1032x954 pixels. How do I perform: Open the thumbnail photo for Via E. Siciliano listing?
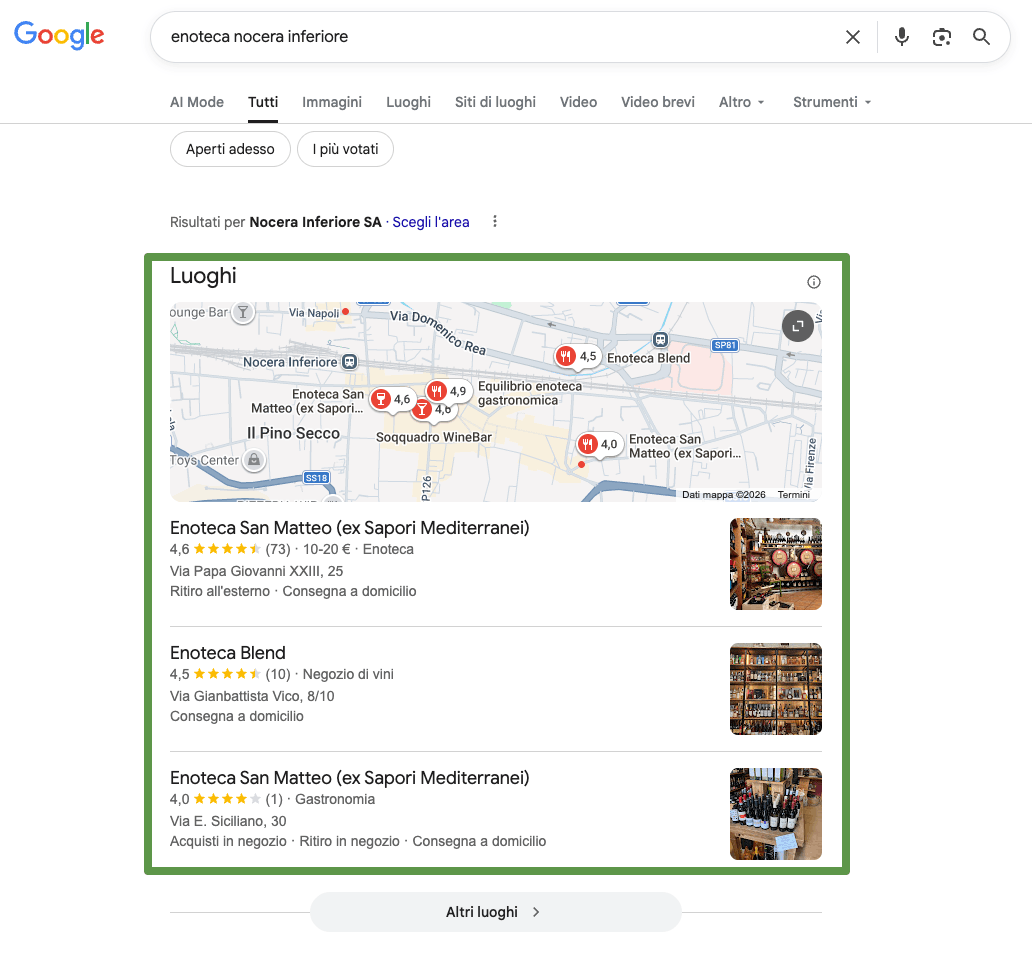pyautogui.click(x=775, y=814)
